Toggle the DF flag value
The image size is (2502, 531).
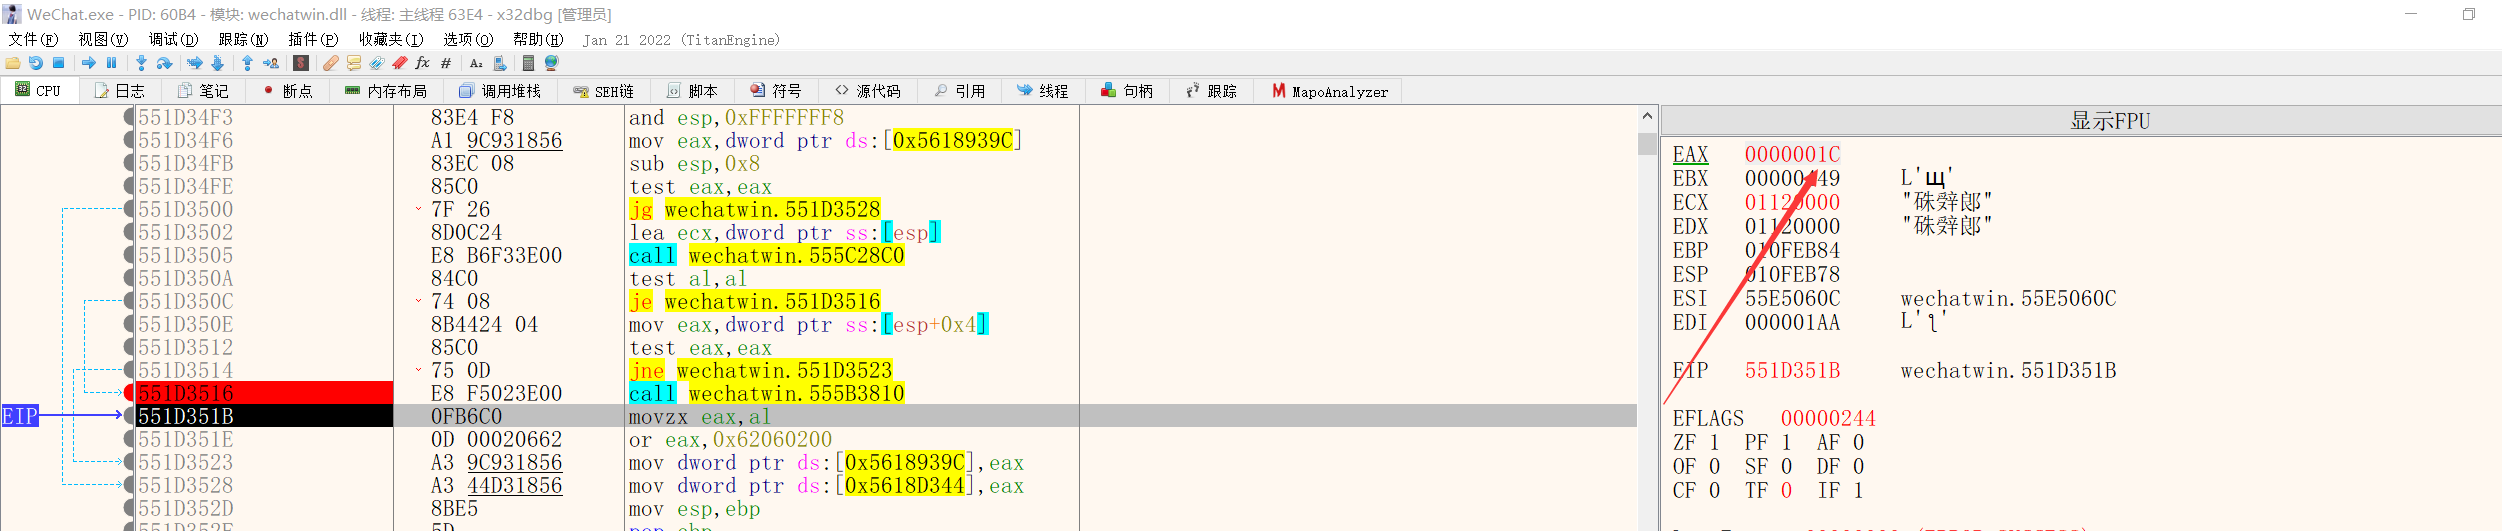[1858, 466]
